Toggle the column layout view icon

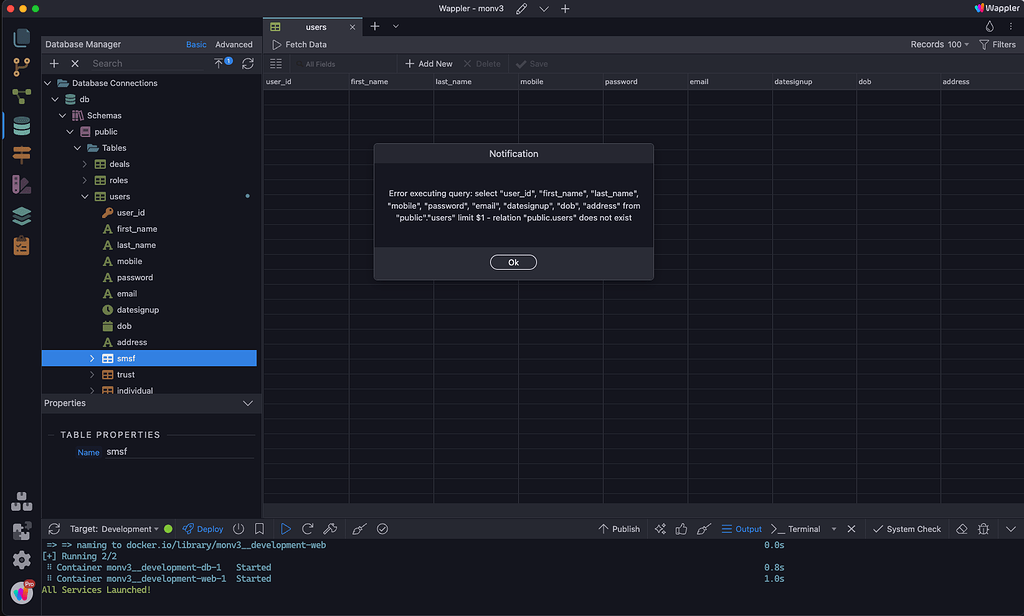276,64
